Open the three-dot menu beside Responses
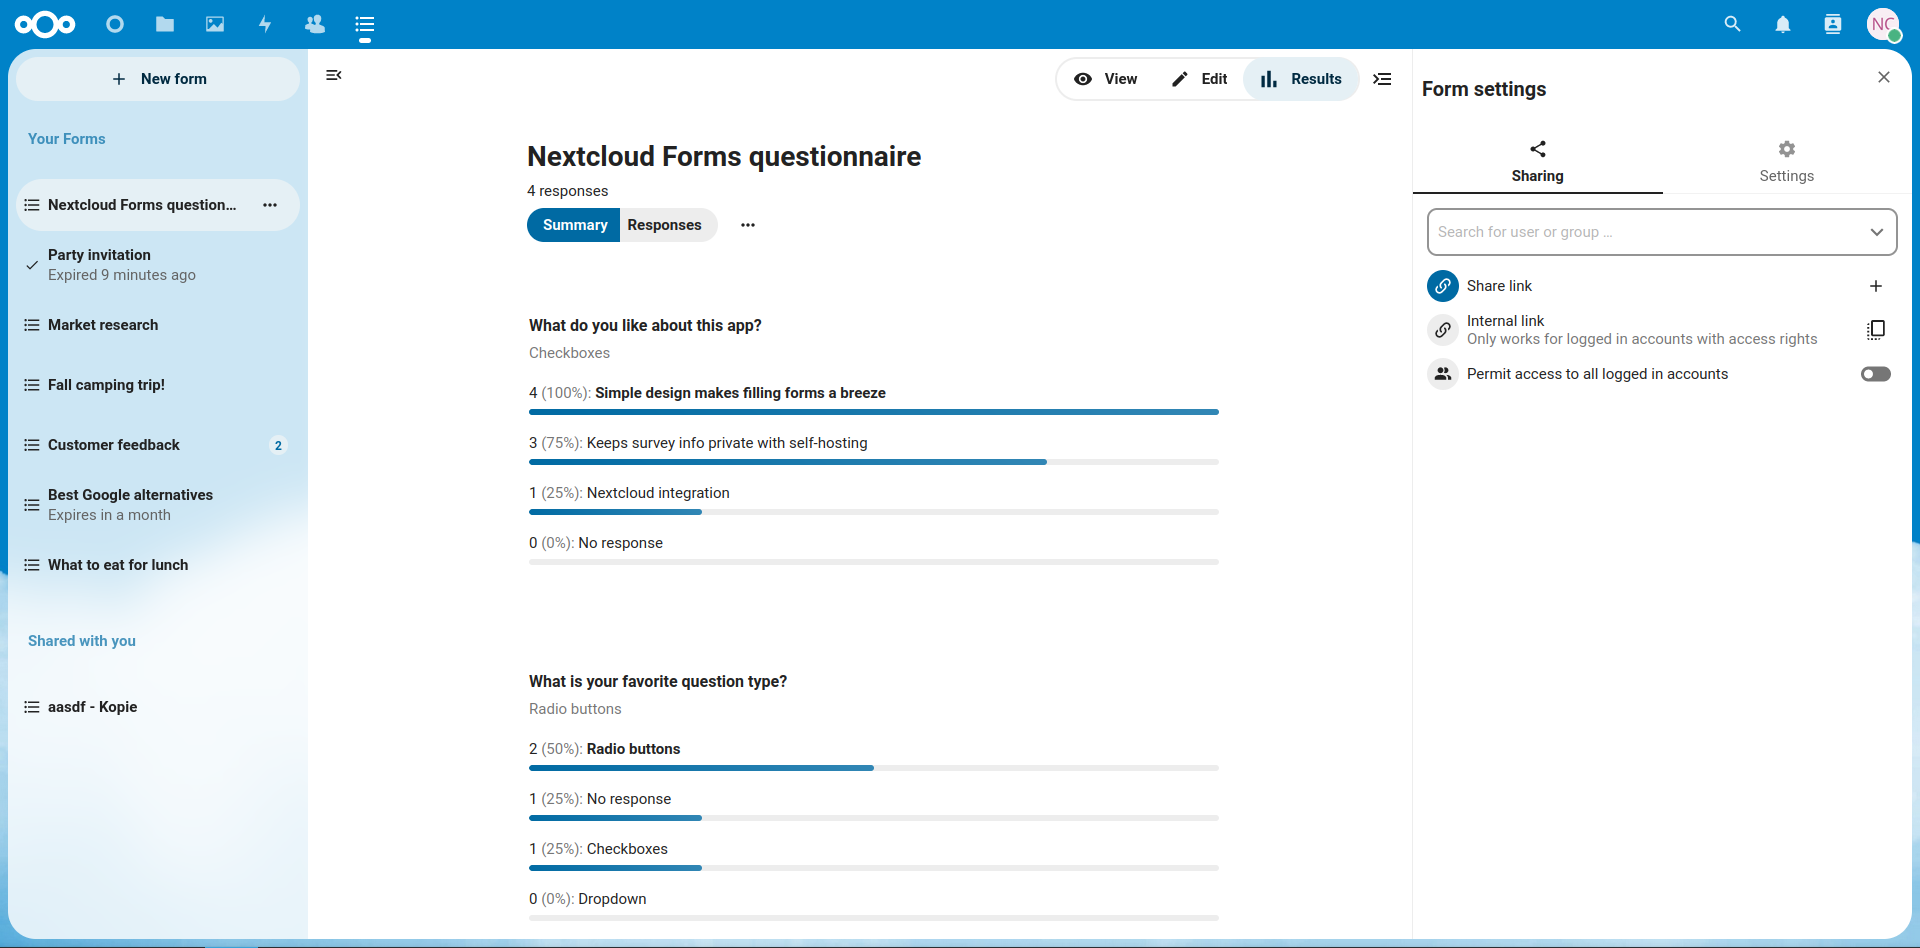 point(748,225)
